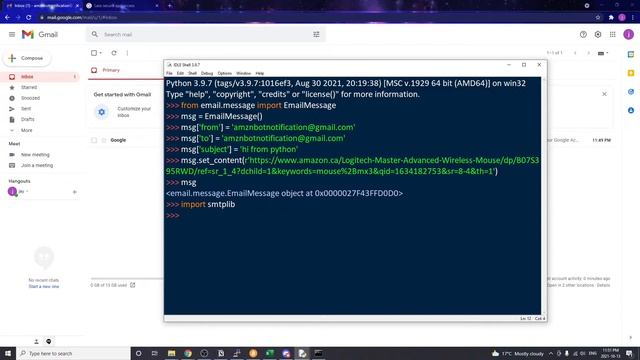
Task: Click Join a meeting
Action: tap(37, 165)
